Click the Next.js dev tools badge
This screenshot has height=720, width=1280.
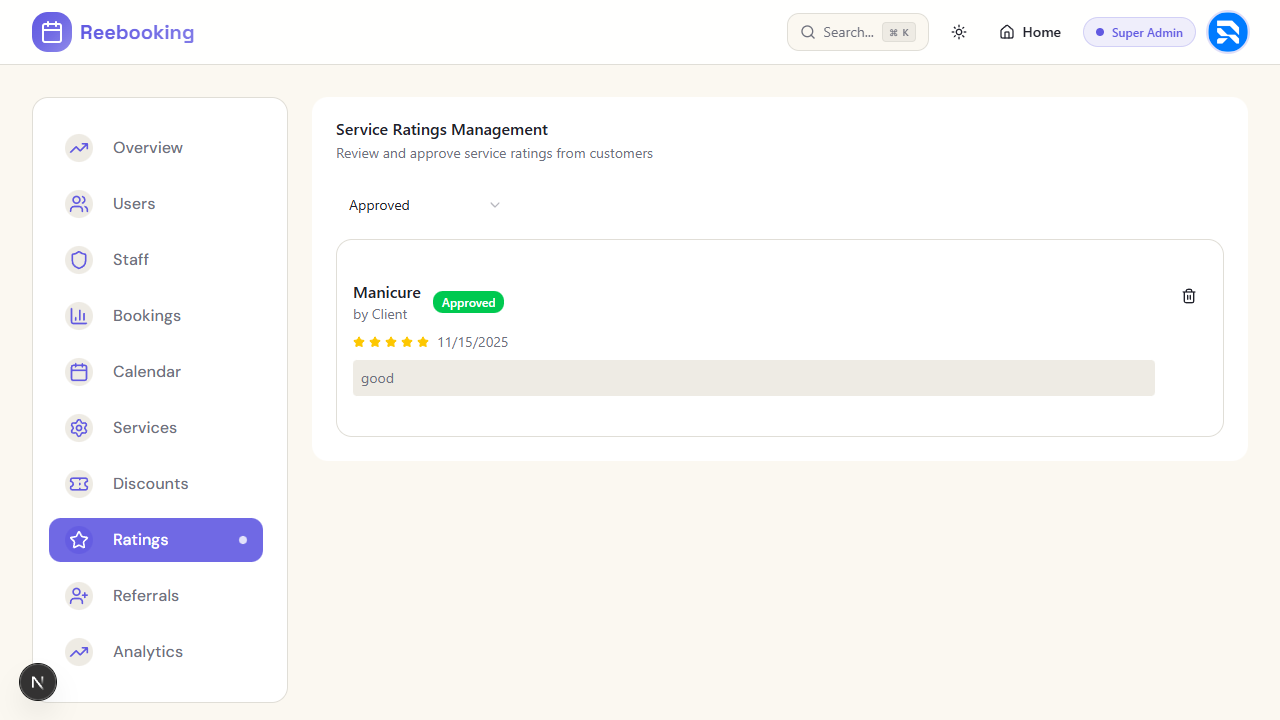[x=38, y=683]
